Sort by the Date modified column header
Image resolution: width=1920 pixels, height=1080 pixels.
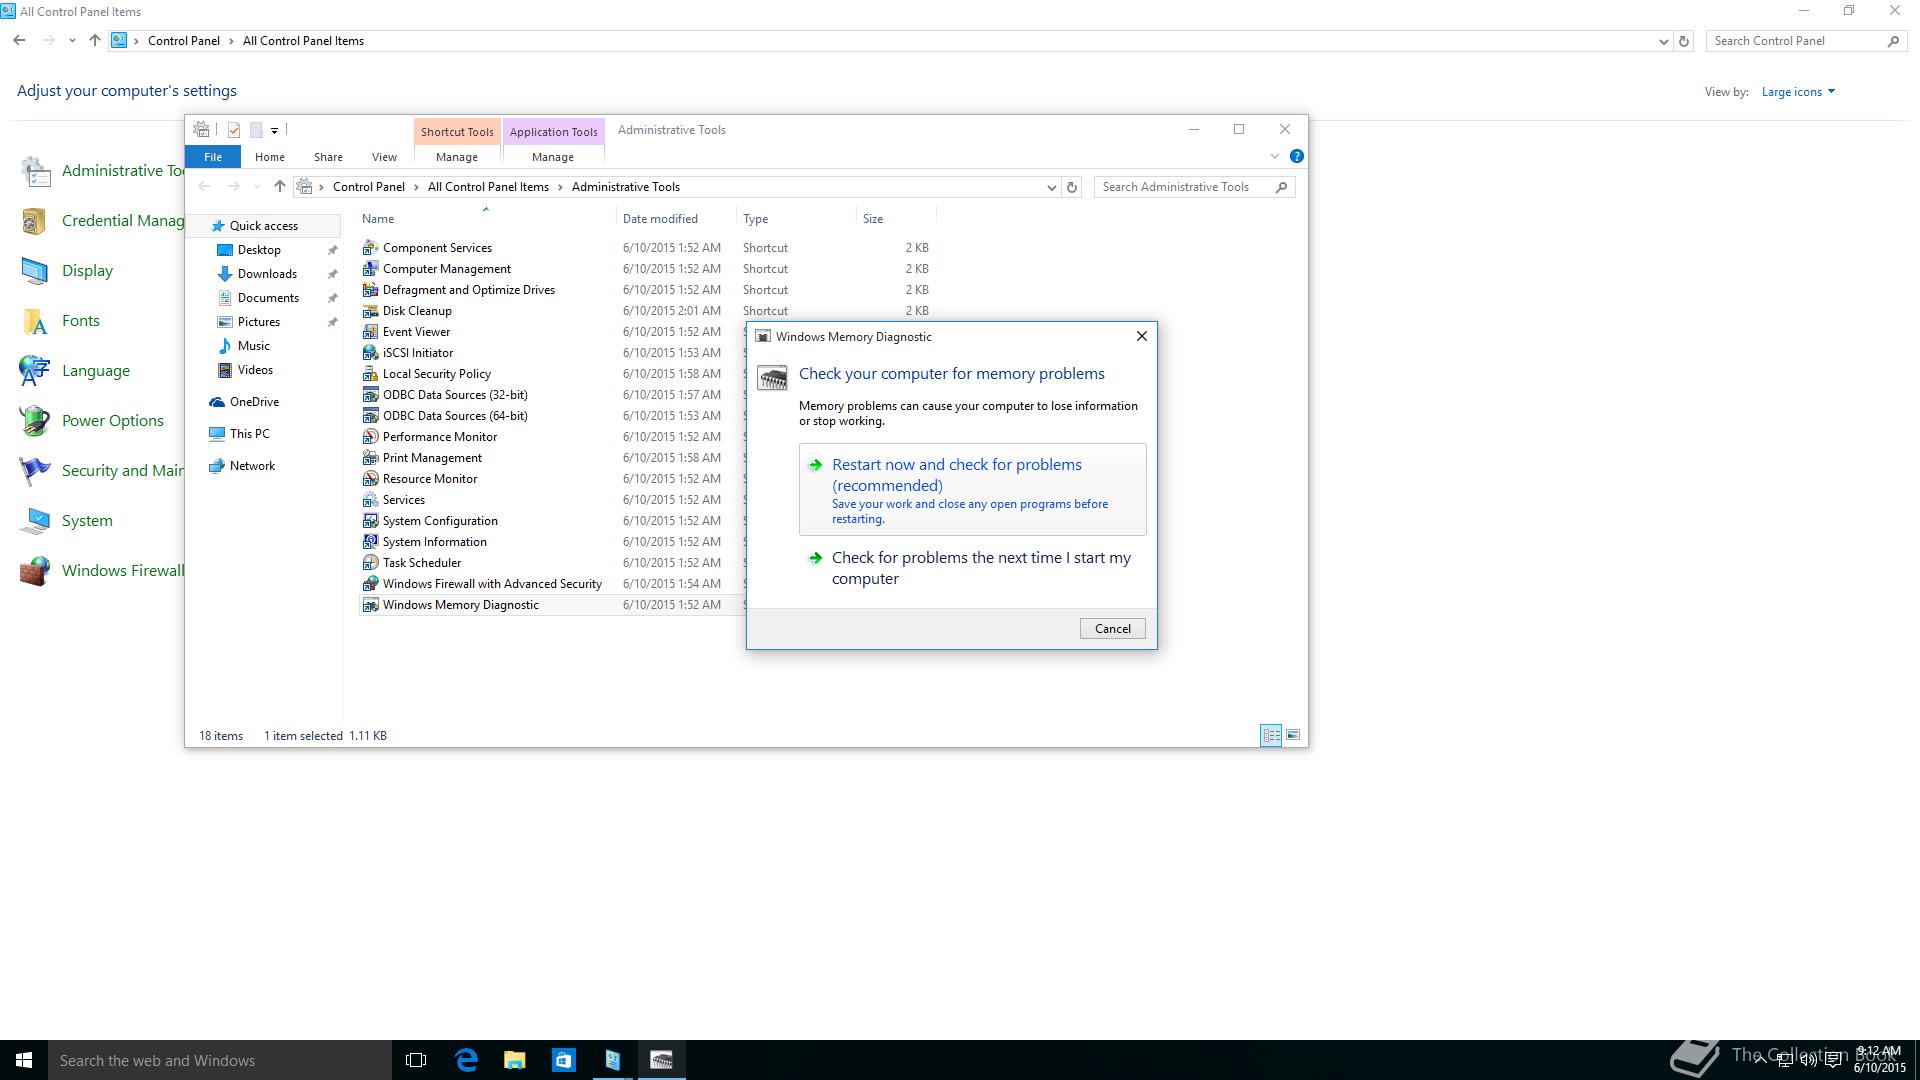coord(676,219)
